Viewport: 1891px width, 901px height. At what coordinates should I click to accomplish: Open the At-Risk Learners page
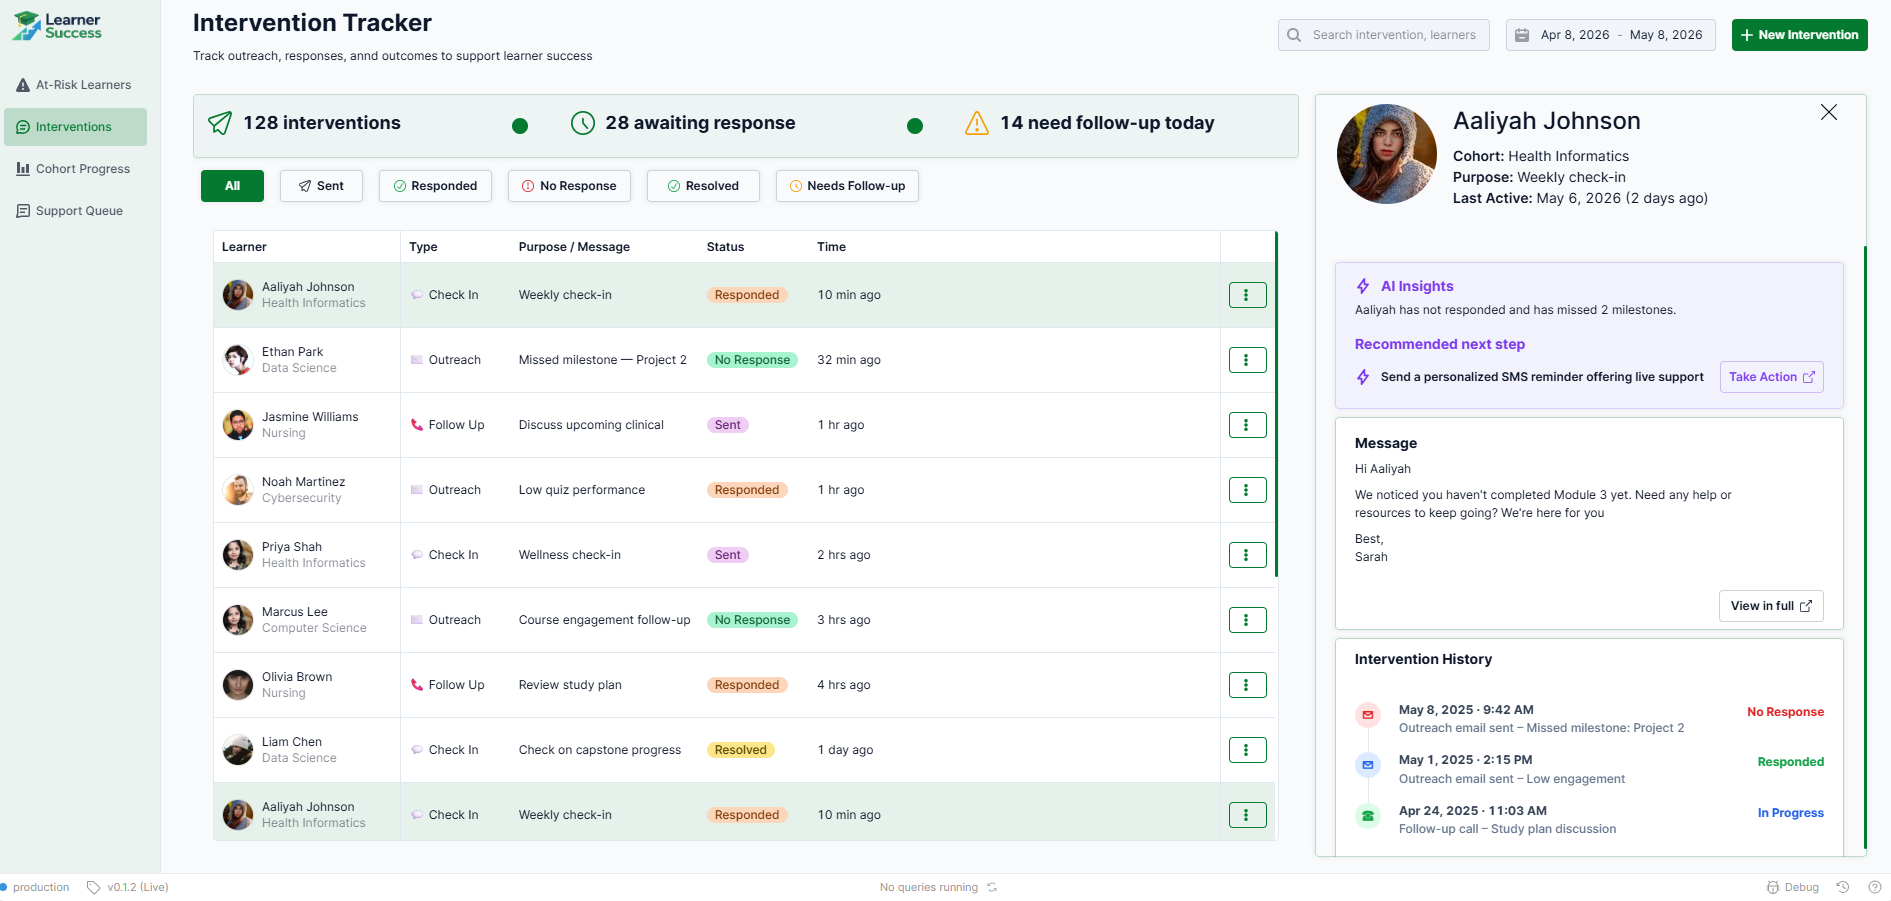tap(75, 85)
